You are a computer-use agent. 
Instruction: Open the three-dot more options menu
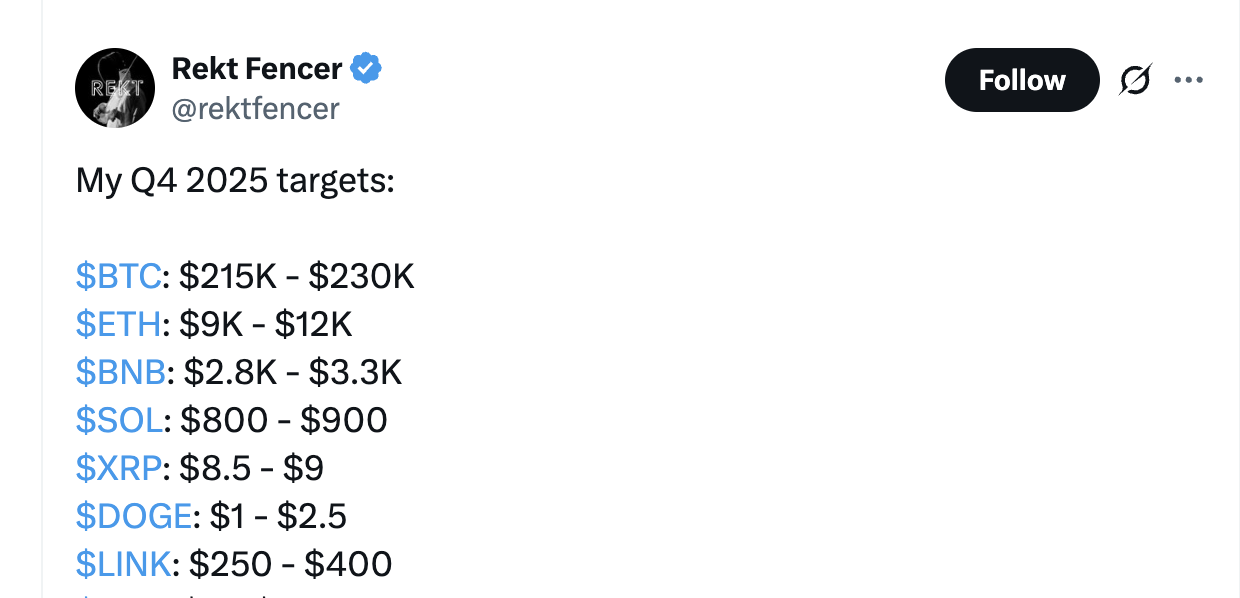point(1188,80)
